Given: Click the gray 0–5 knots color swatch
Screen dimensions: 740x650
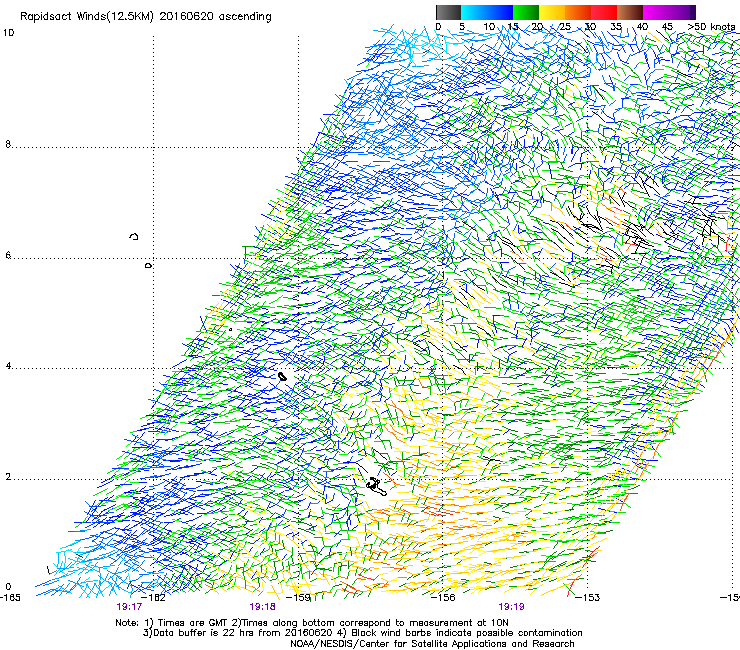Looking at the screenshot, I should (x=448, y=12).
